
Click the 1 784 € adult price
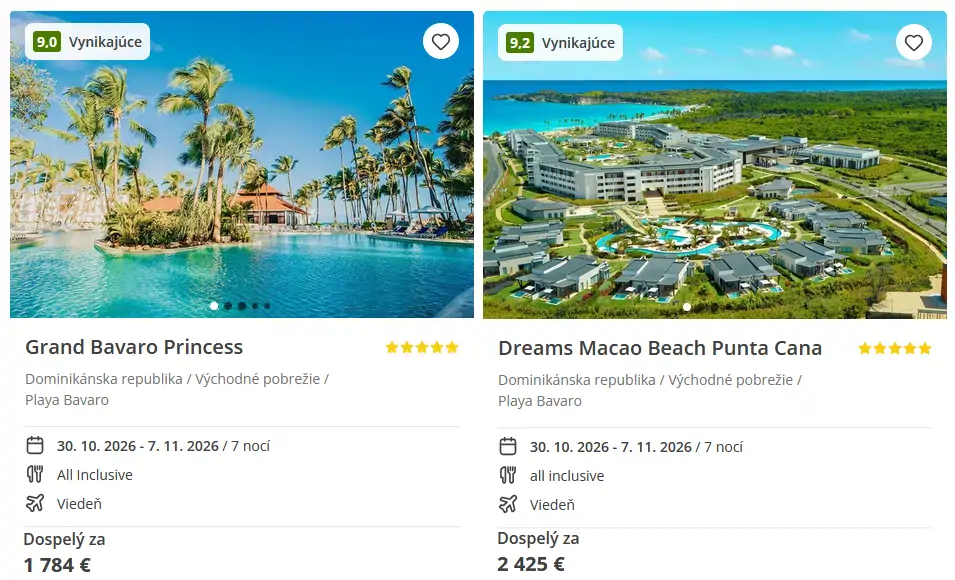point(57,565)
